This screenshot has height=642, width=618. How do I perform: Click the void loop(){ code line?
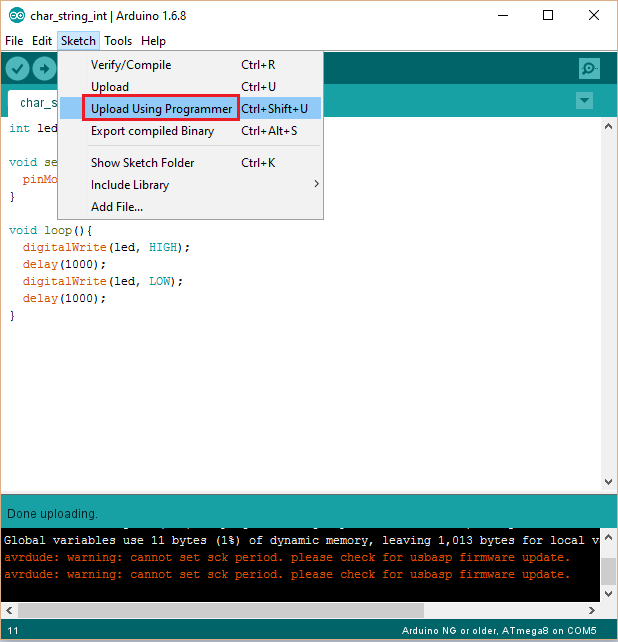pos(50,230)
